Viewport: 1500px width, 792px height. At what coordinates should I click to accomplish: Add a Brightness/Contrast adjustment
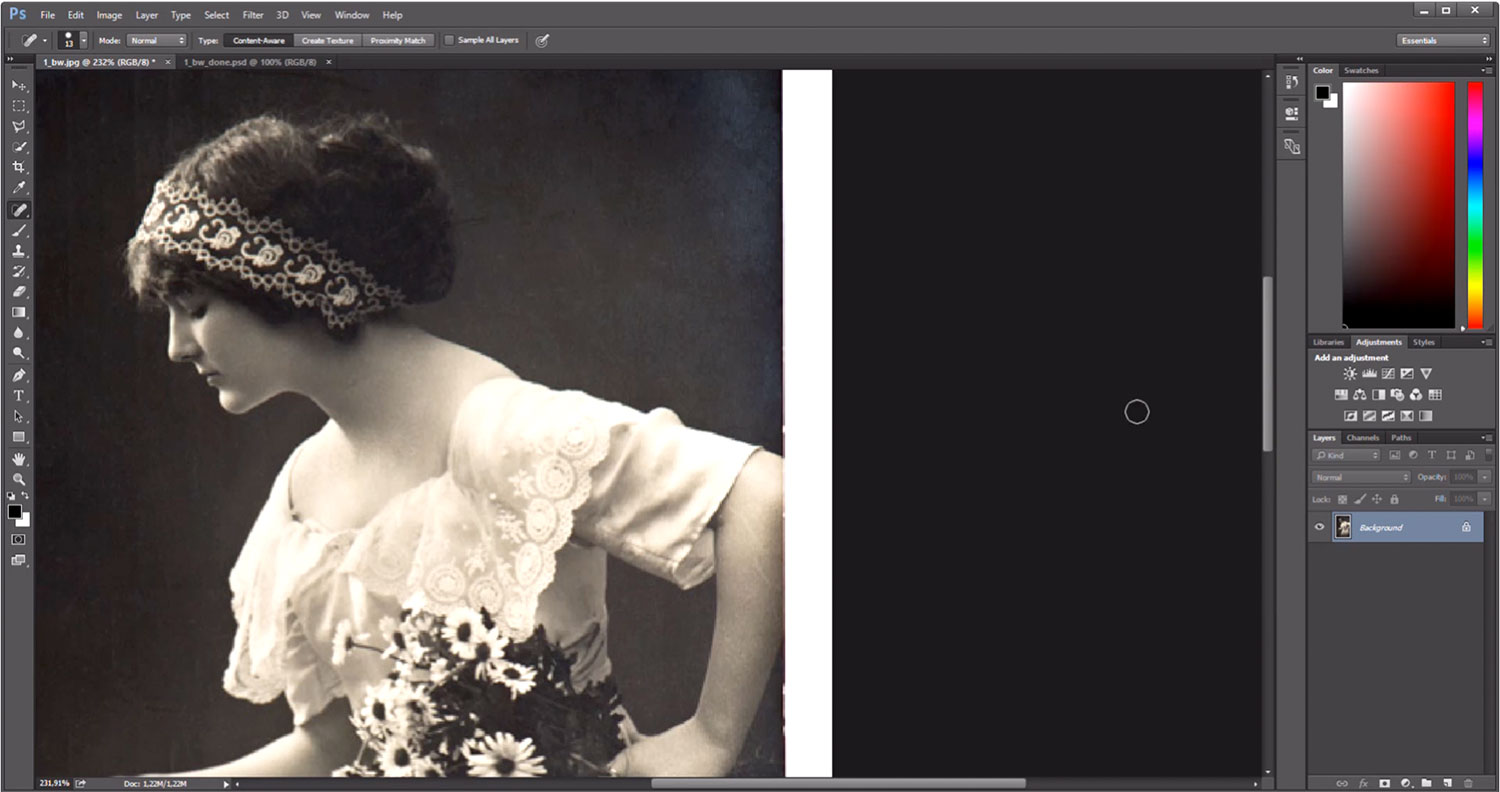pyautogui.click(x=1350, y=374)
